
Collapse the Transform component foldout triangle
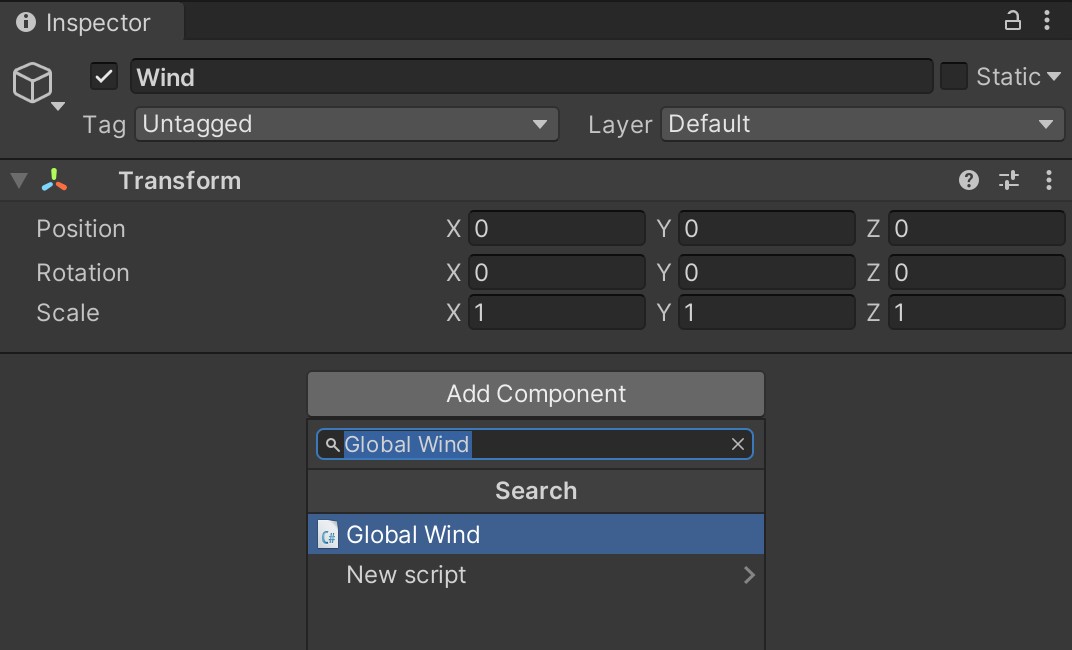pos(17,180)
